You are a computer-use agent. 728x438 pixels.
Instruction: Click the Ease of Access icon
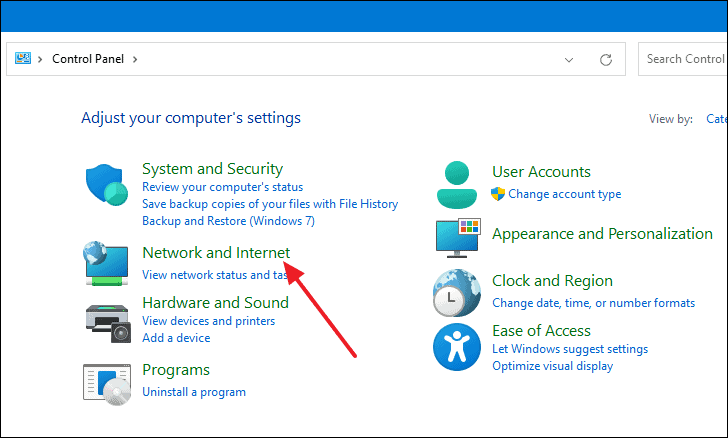point(457,347)
